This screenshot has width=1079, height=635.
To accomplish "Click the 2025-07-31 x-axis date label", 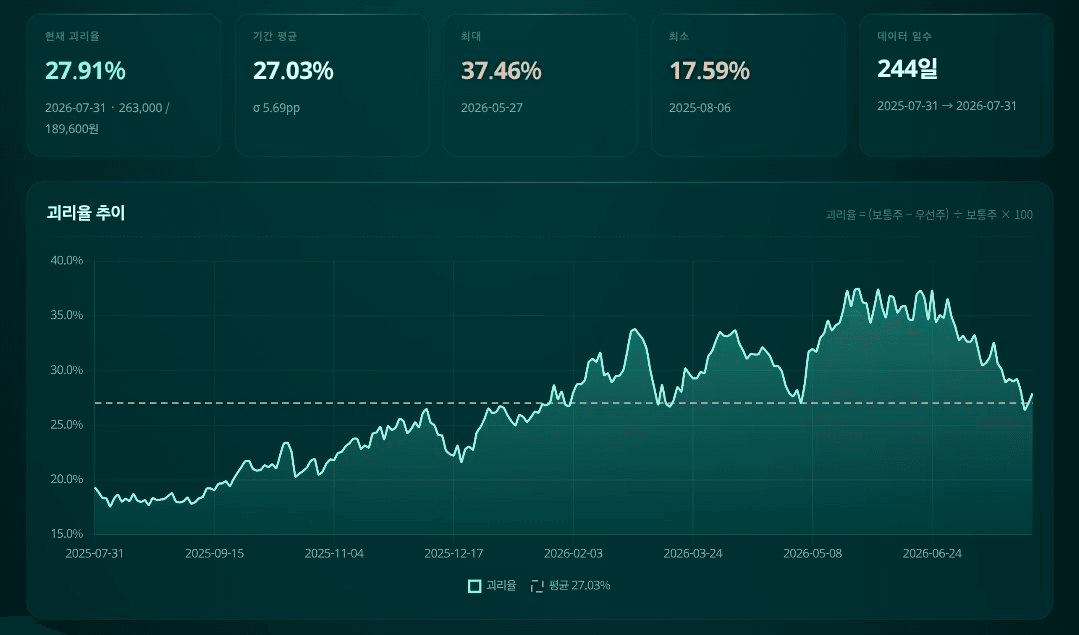I will pyautogui.click(x=94, y=553).
